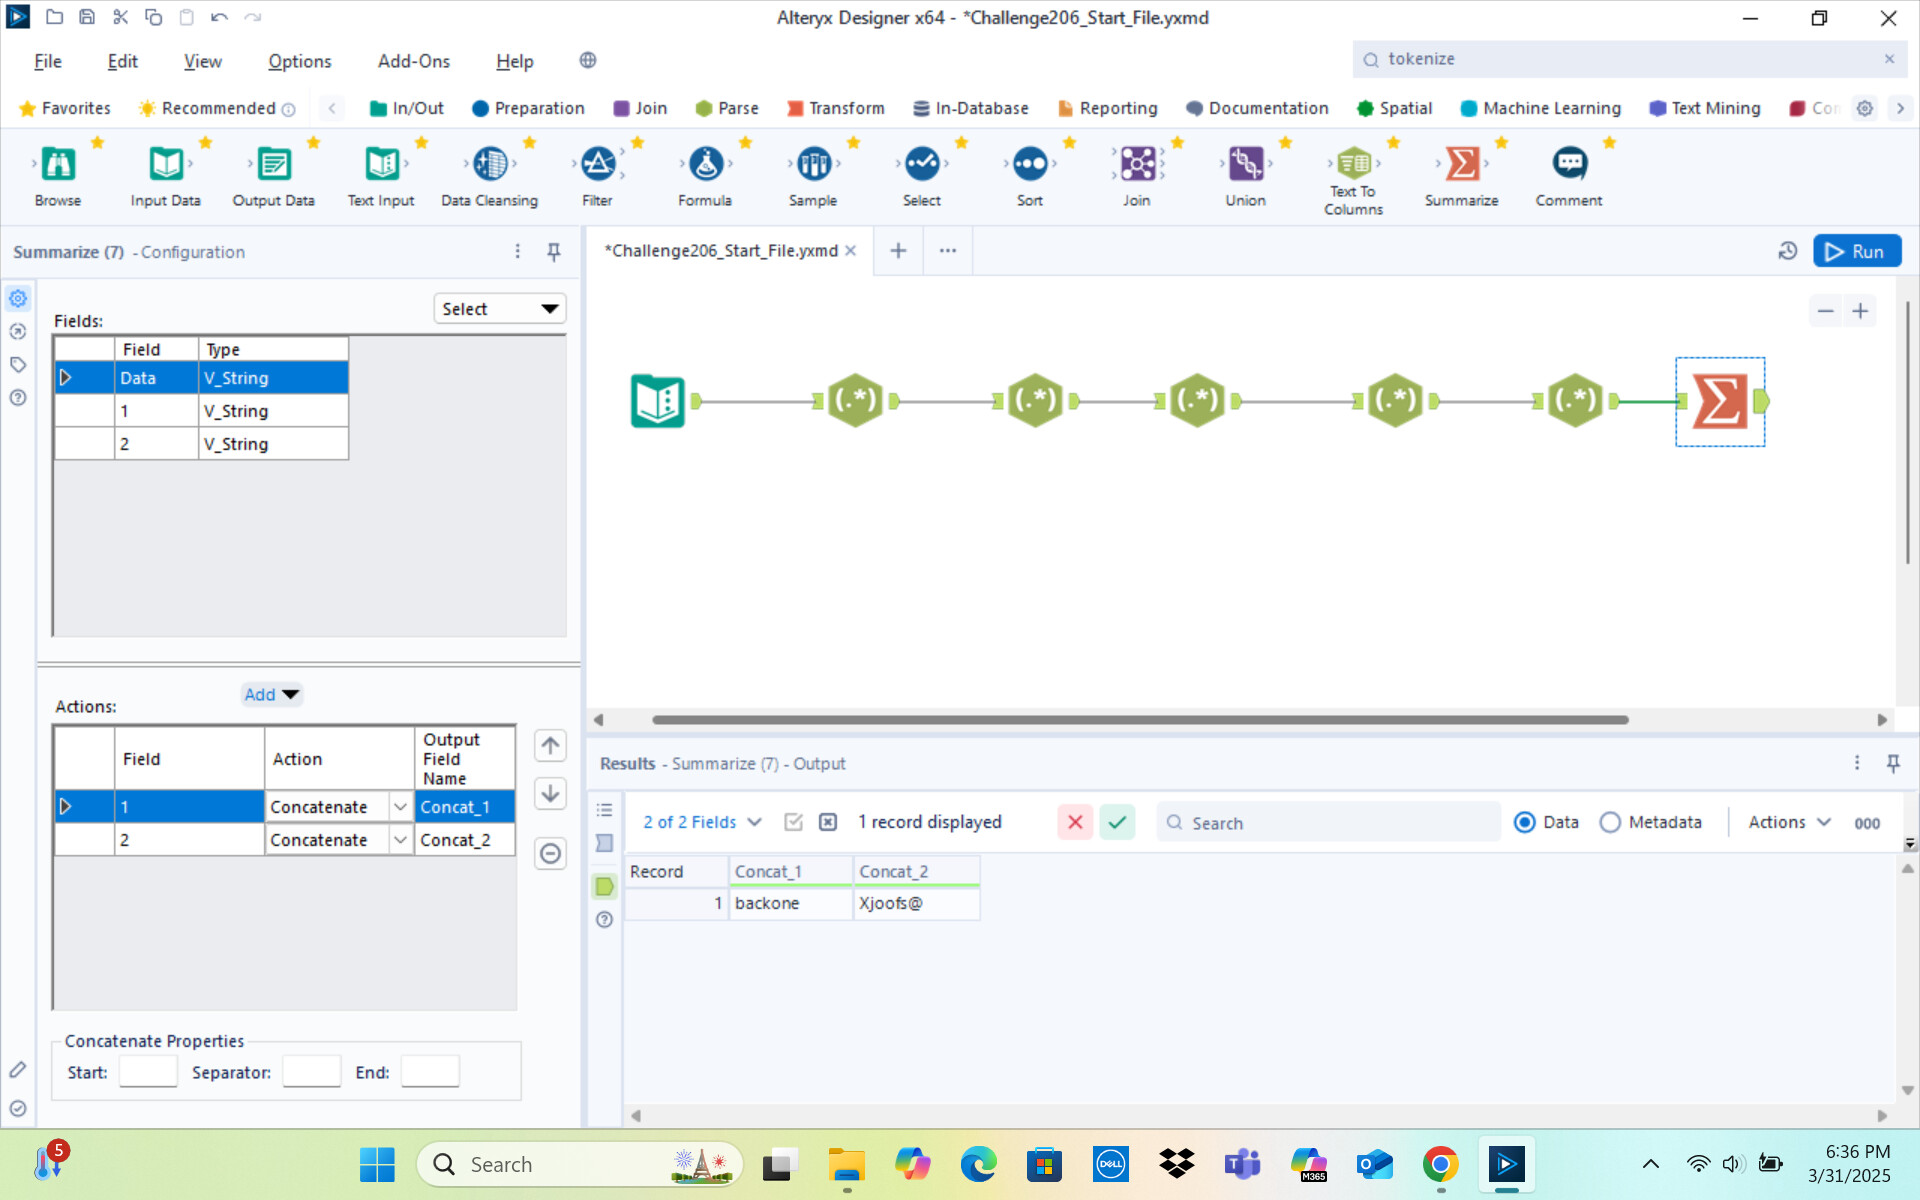Viewport: 1920px width, 1200px height.
Task: Choose the Sample tool
Action: click(814, 164)
